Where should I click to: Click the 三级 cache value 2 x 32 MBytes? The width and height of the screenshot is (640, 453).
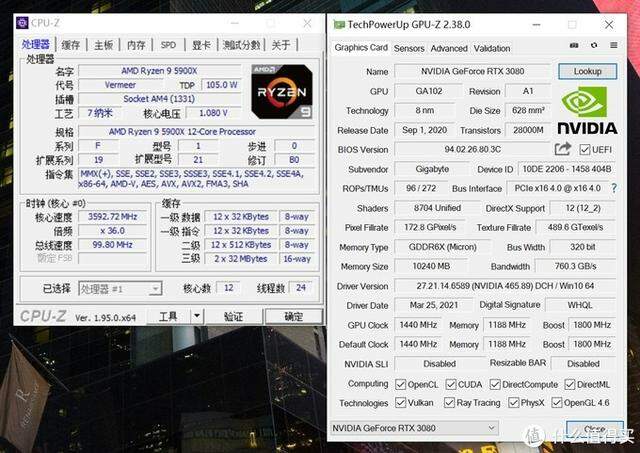[x=241, y=259]
